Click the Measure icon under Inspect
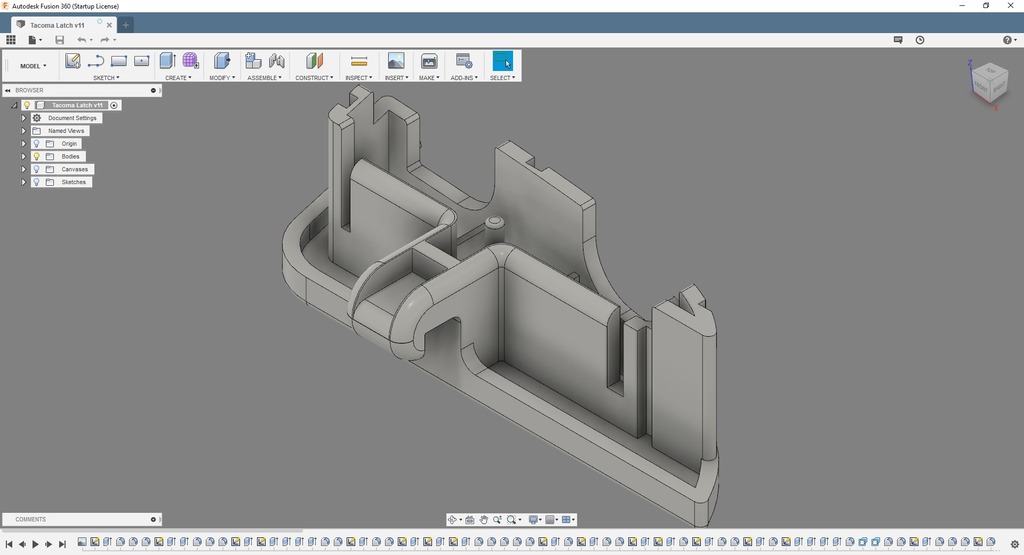 (359, 61)
